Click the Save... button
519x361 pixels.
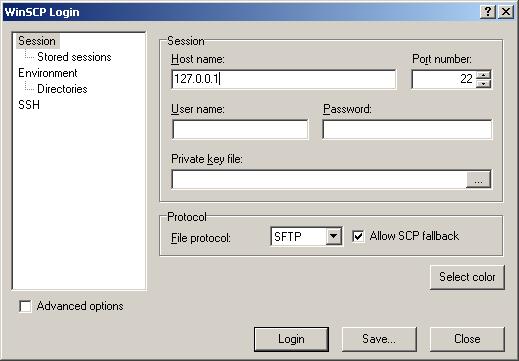379,339
